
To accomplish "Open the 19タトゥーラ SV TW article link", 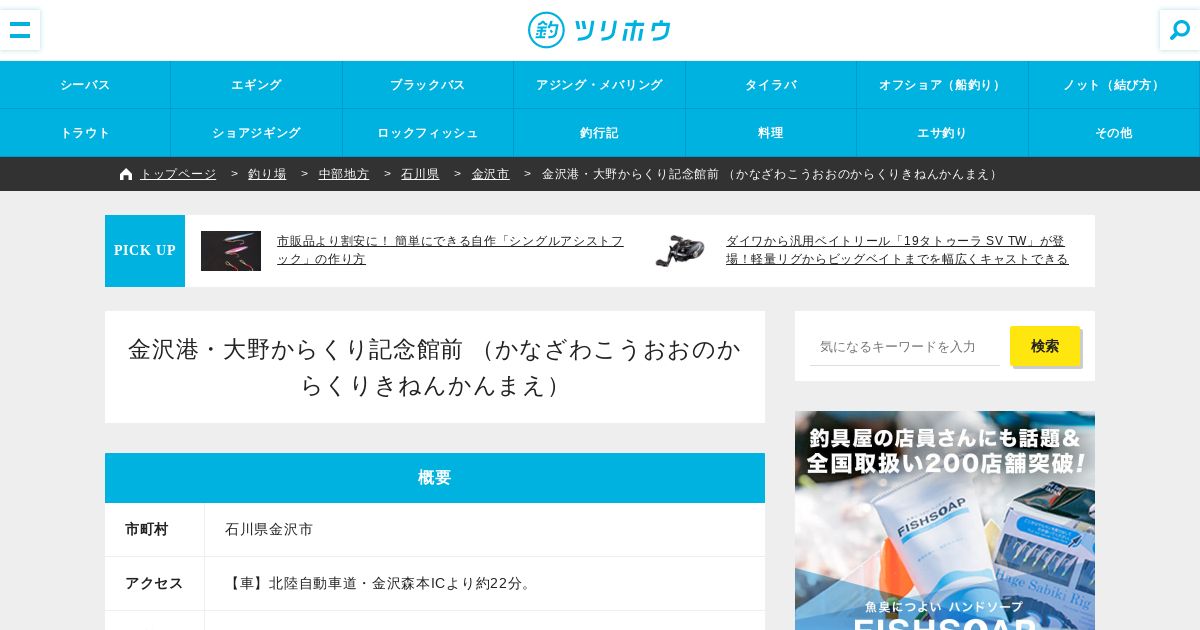I will click(897, 250).
